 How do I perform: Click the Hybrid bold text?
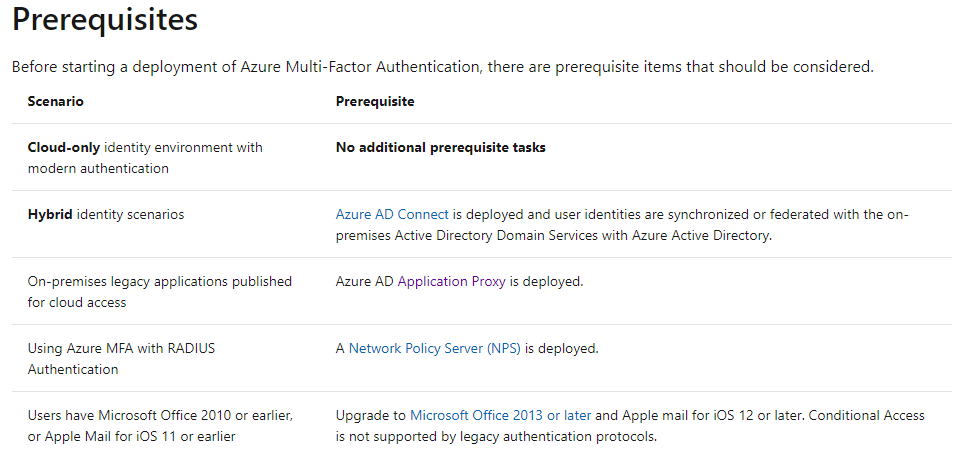50,214
